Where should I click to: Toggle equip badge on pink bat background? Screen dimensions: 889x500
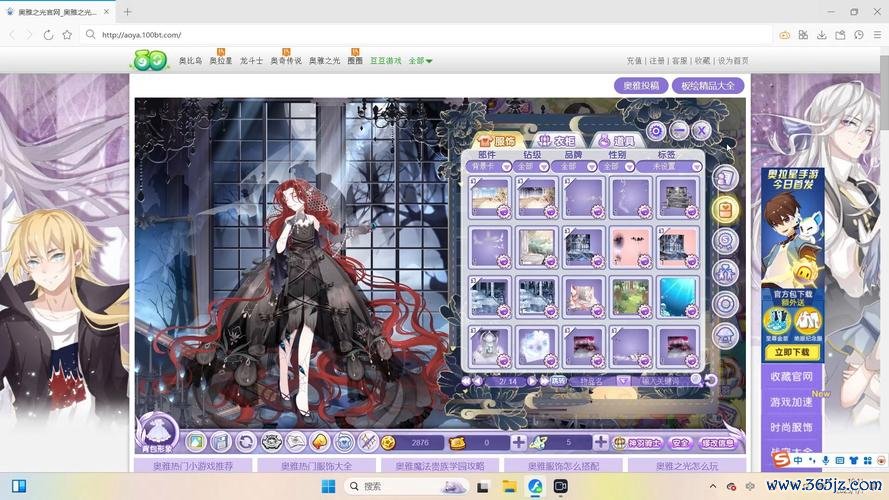(x=644, y=261)
